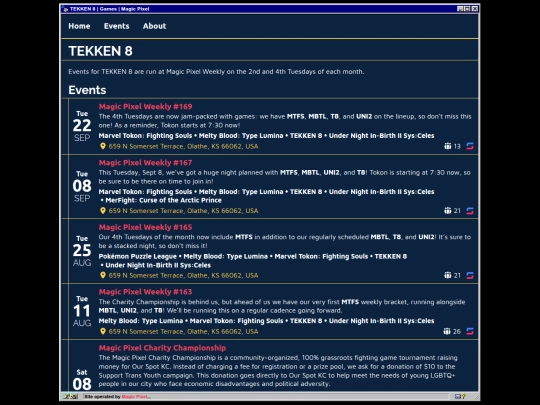This screenshot has width=540, height=405.
Task: Open the address link under Weekly #167
Action: [x=183, y=211]
